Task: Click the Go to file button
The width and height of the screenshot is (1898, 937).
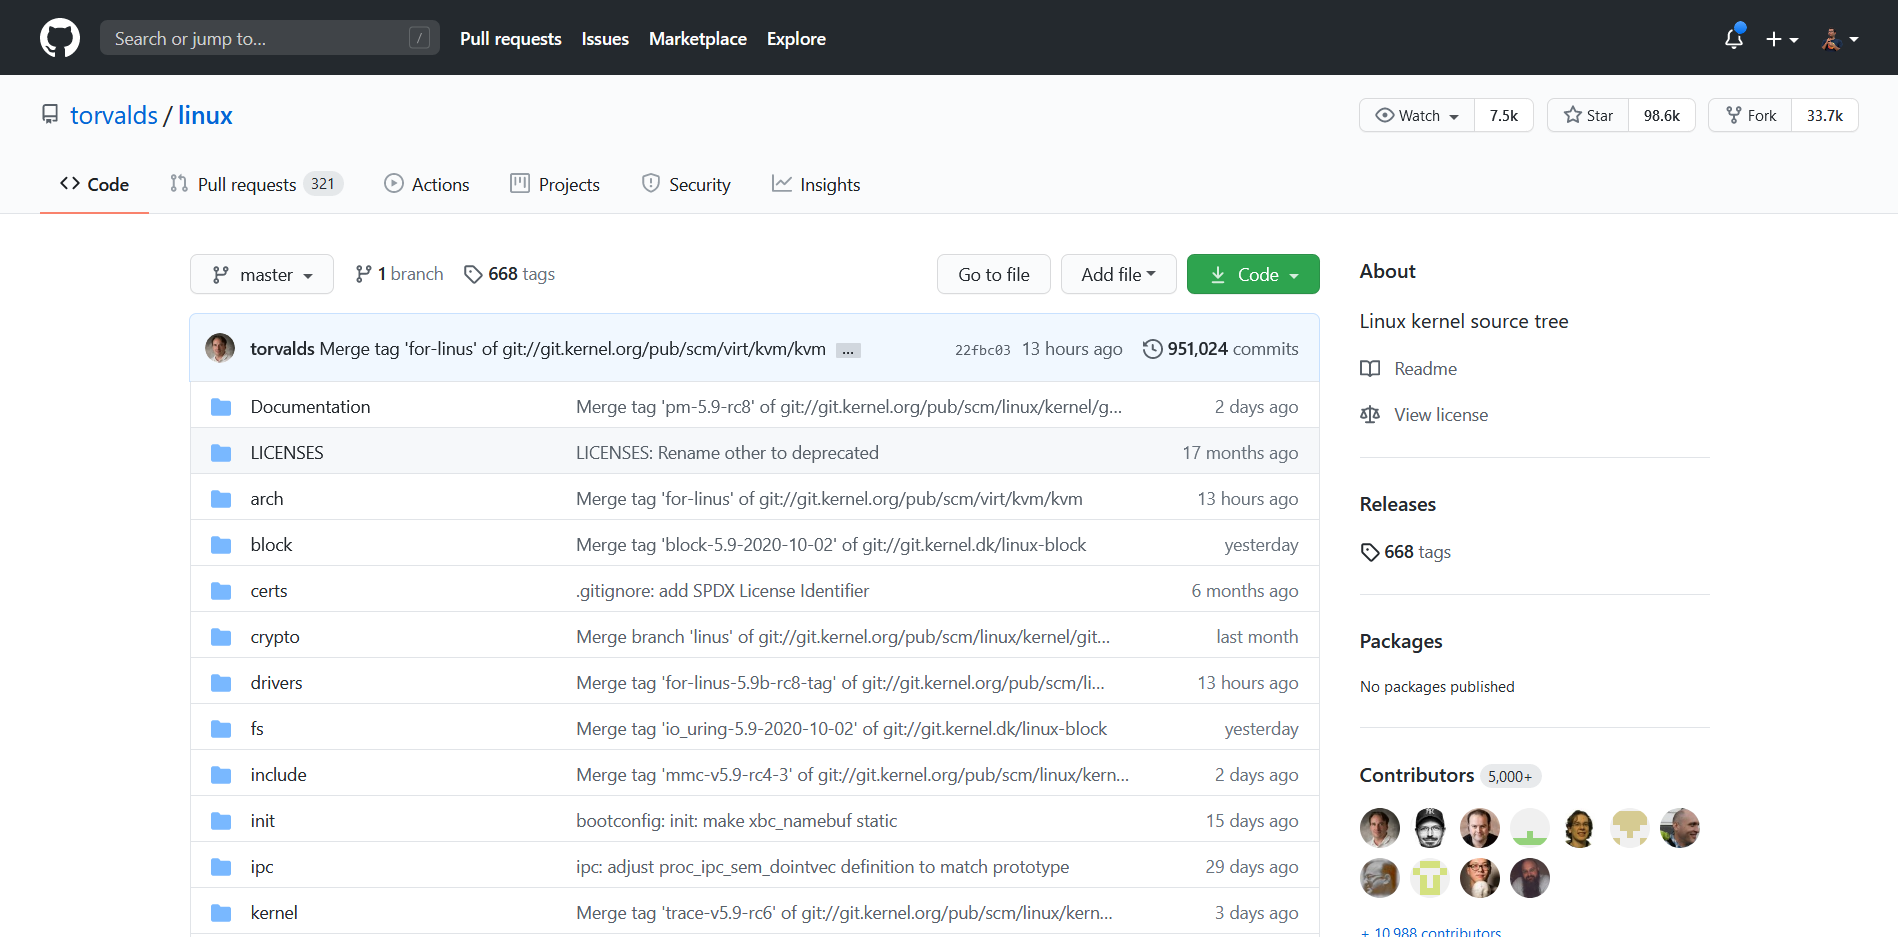Action: coord(993,274)
